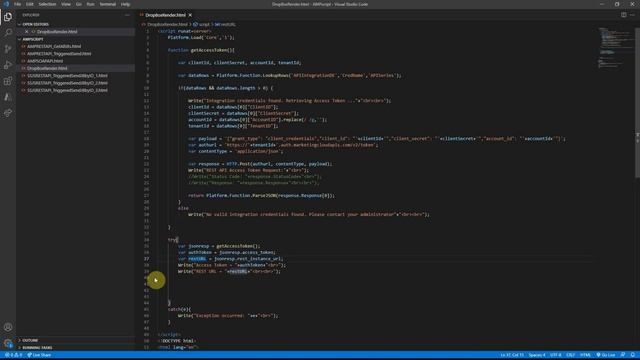Open the Source Control view
Viewport: 640px width, 360px height.
click(8, 49)
